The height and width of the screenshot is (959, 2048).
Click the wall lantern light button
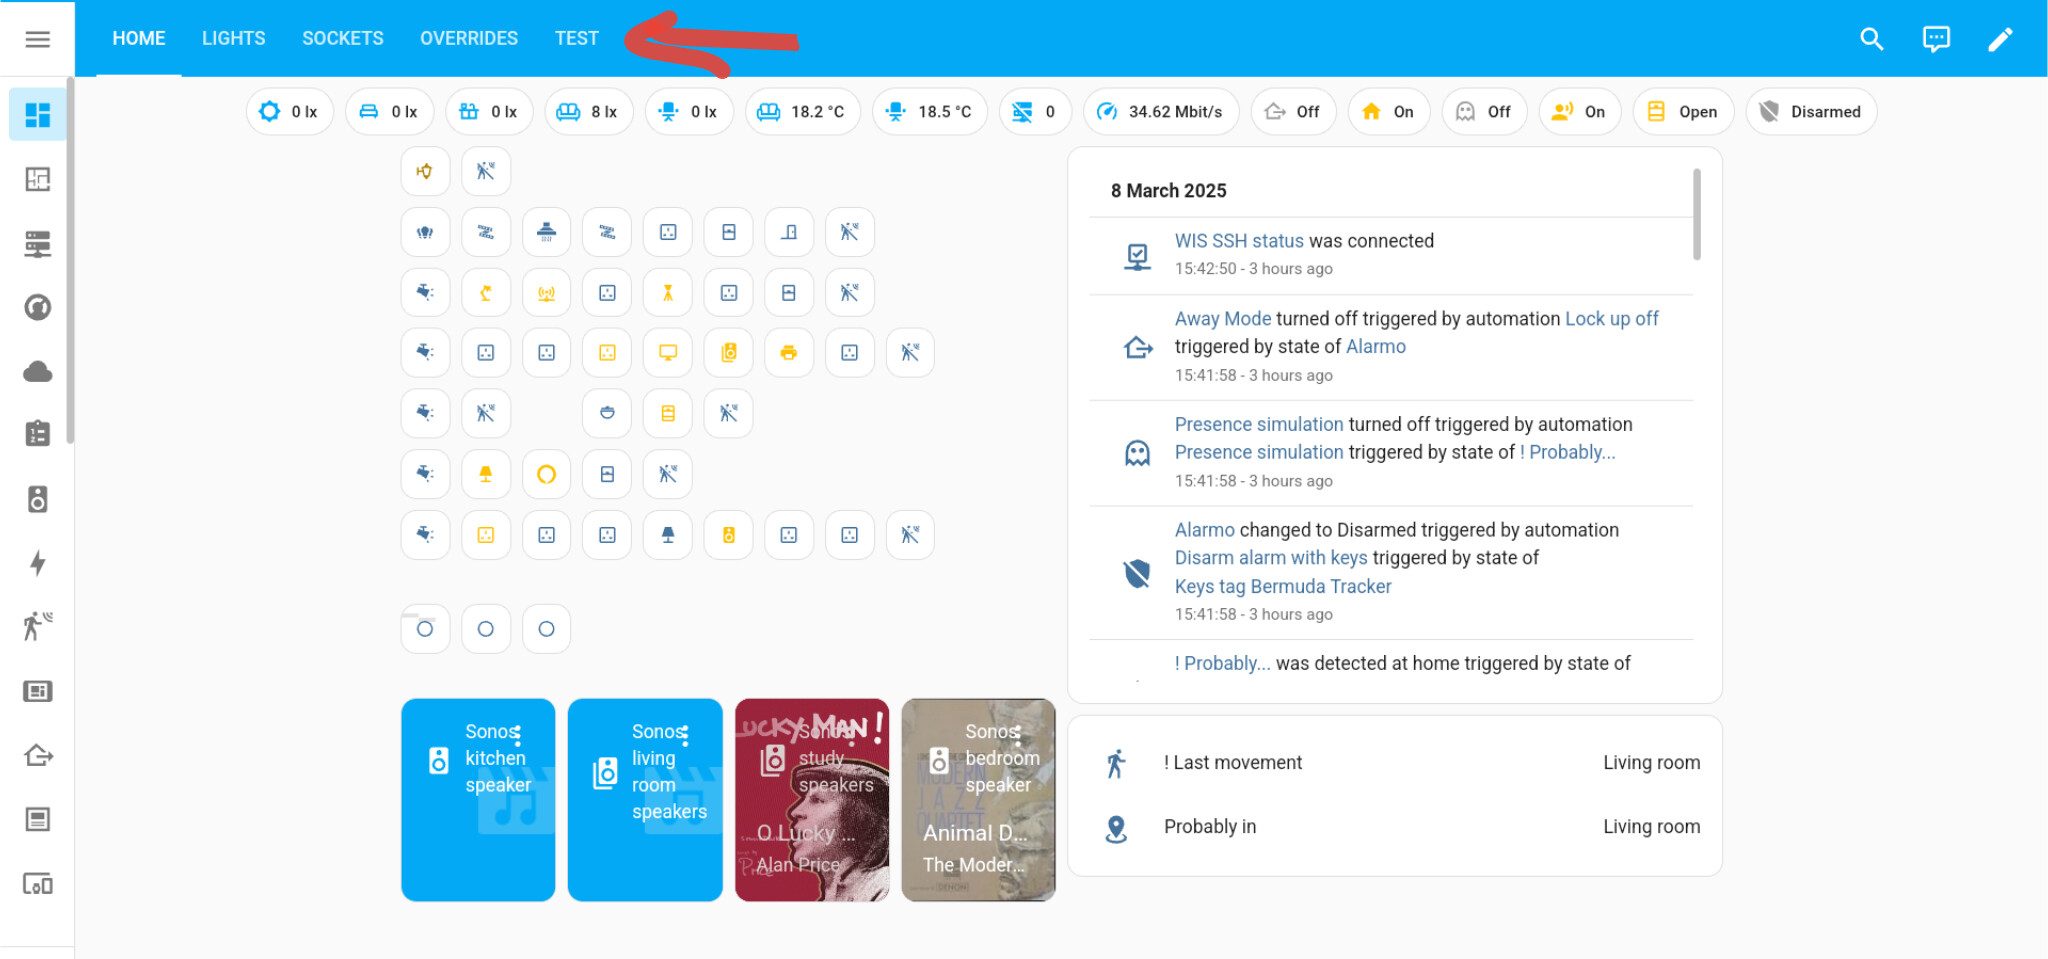pyautogui.click(x=425, y=171)
